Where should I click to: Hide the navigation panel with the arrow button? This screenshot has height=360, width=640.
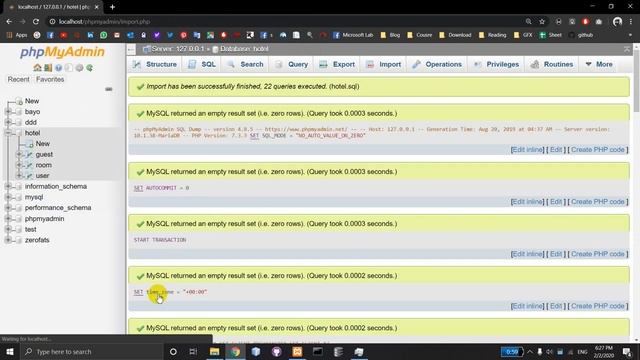tap(131, 49)
